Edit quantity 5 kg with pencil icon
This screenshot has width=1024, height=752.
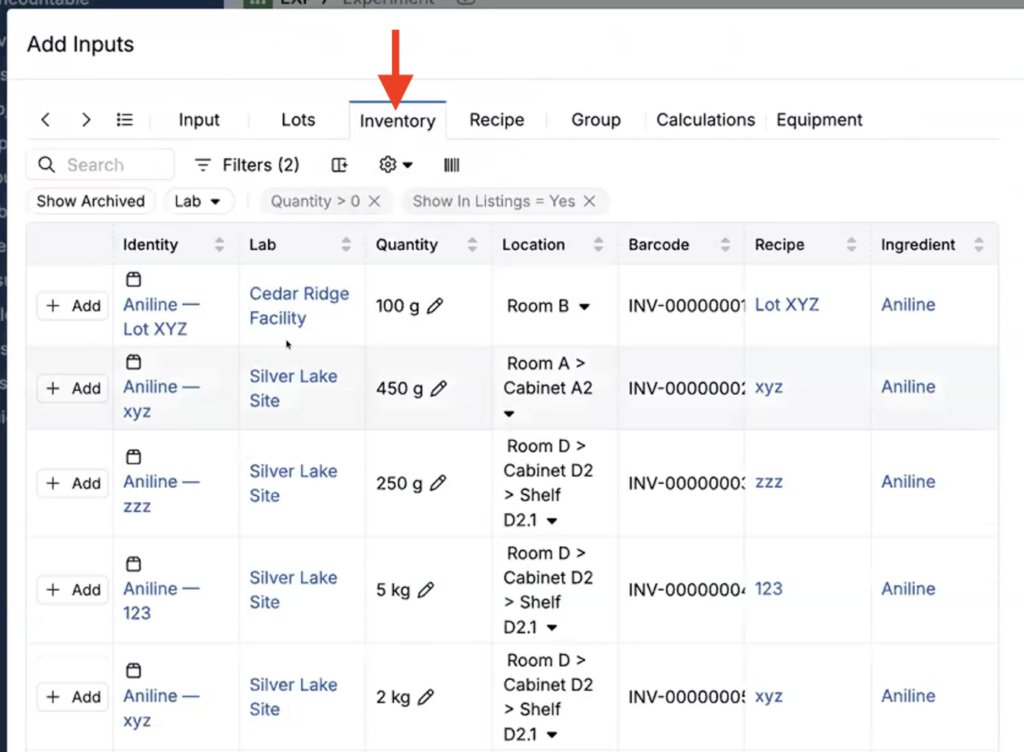(x=426, y=590)
